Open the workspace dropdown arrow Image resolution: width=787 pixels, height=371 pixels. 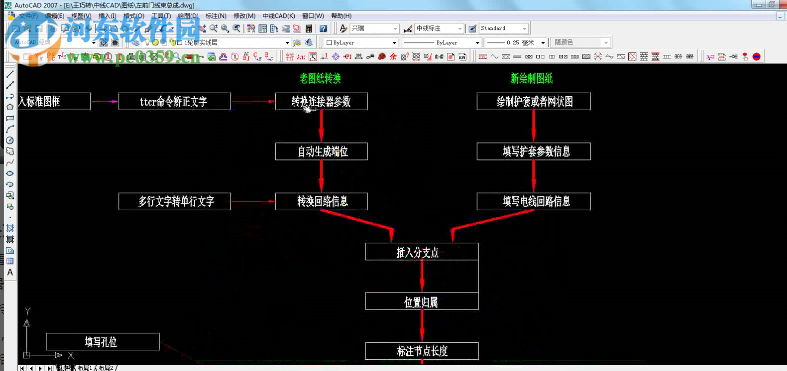(94, 43)
